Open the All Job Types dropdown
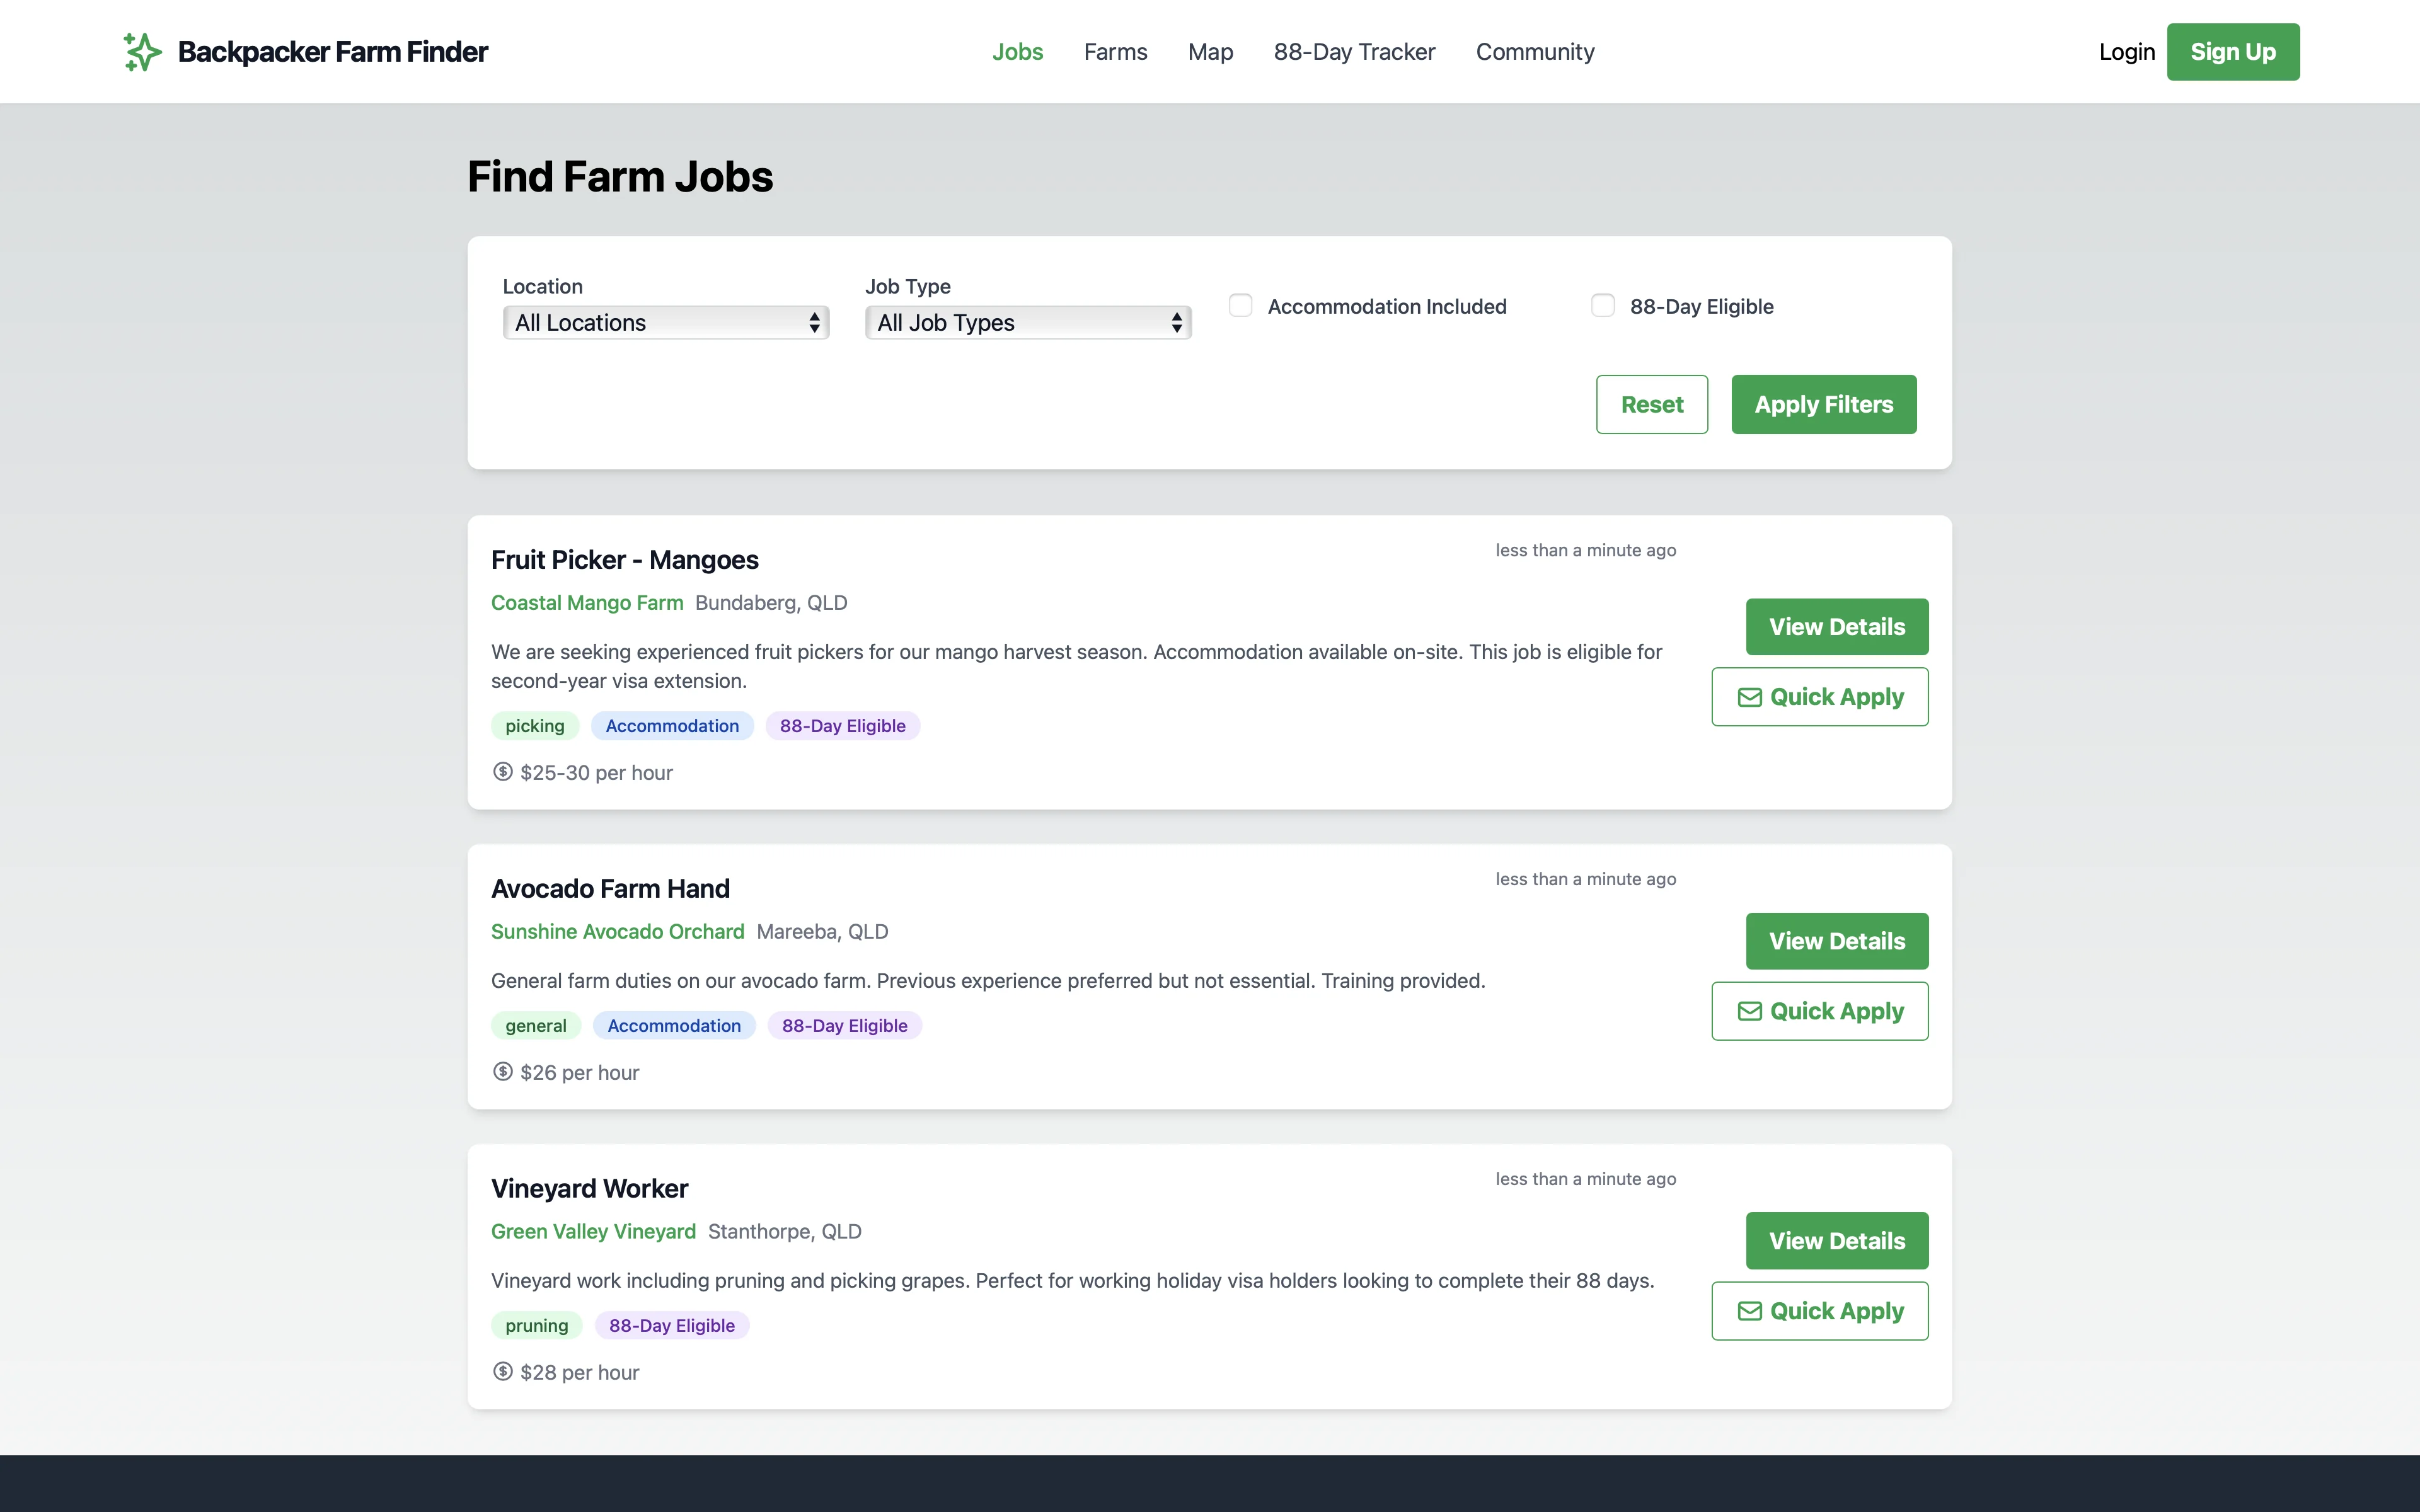The height and width of the screenshot is (1512, 2420). [x=1027, y=322]
